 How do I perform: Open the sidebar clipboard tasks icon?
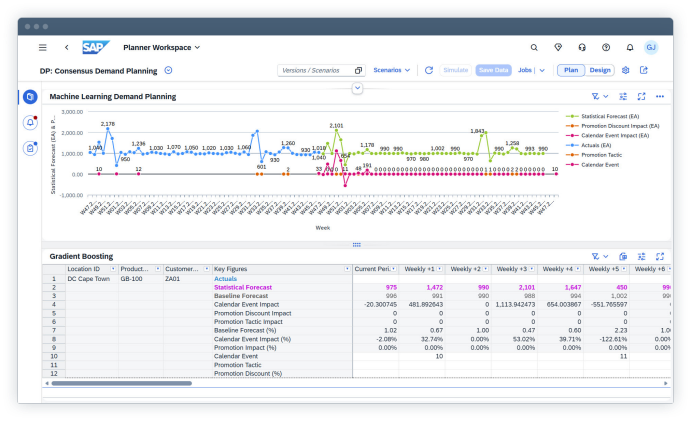30,148
